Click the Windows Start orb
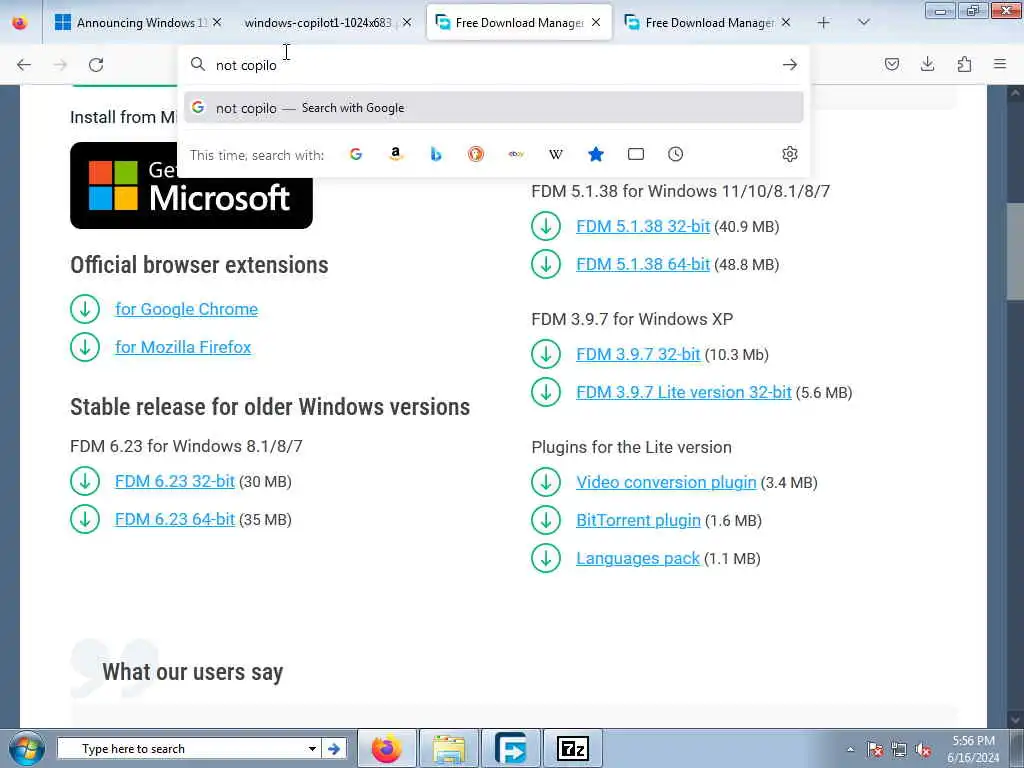The height and width of the screenshot is (768, 1024). pos(26,748)
